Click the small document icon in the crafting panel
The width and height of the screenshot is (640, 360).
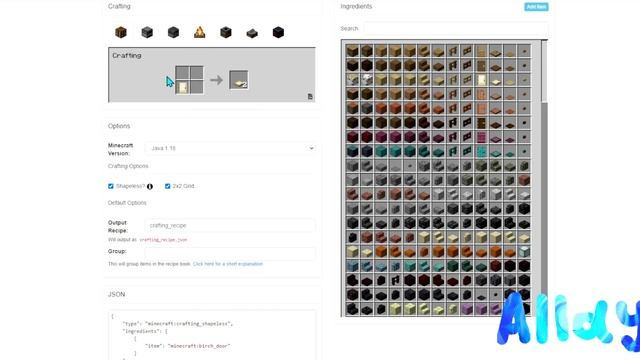point(310,97)
